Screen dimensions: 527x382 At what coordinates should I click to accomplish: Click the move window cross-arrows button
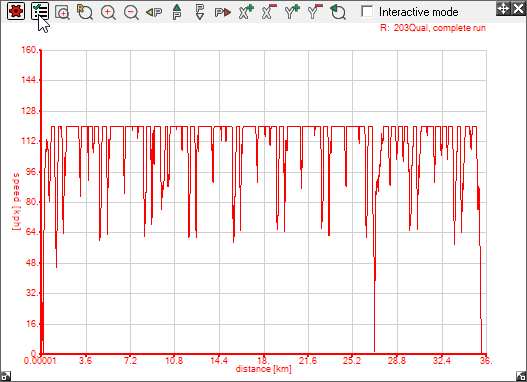pos(503,8)
